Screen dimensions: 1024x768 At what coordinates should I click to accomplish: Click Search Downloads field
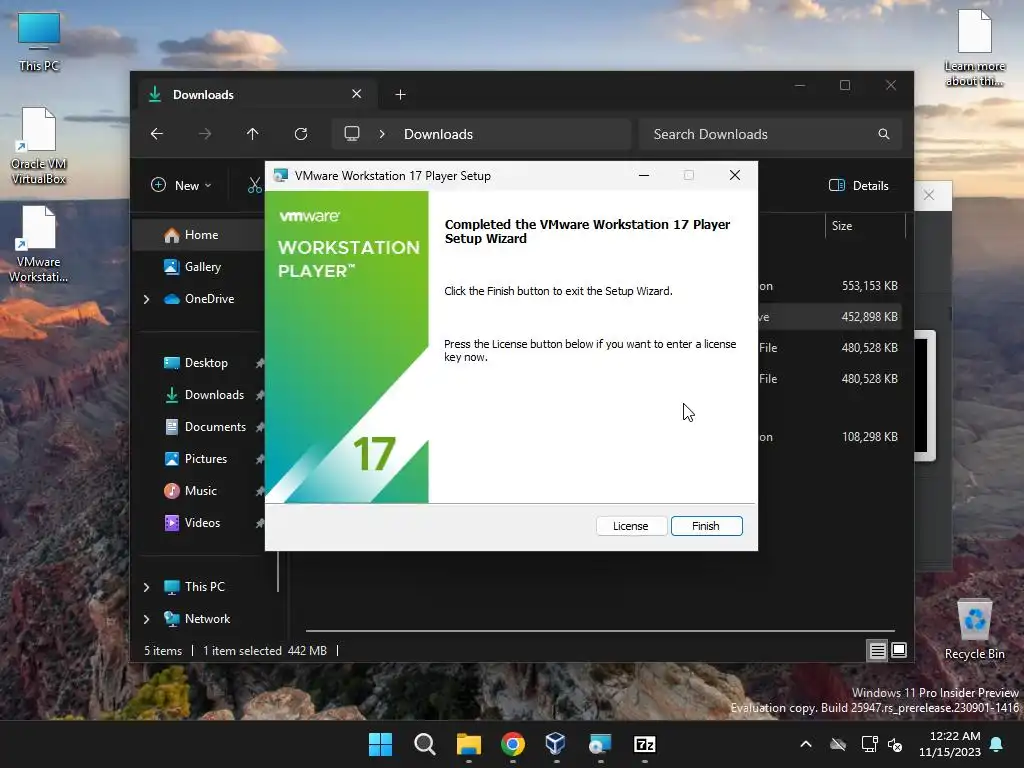[x=770, y=134]
